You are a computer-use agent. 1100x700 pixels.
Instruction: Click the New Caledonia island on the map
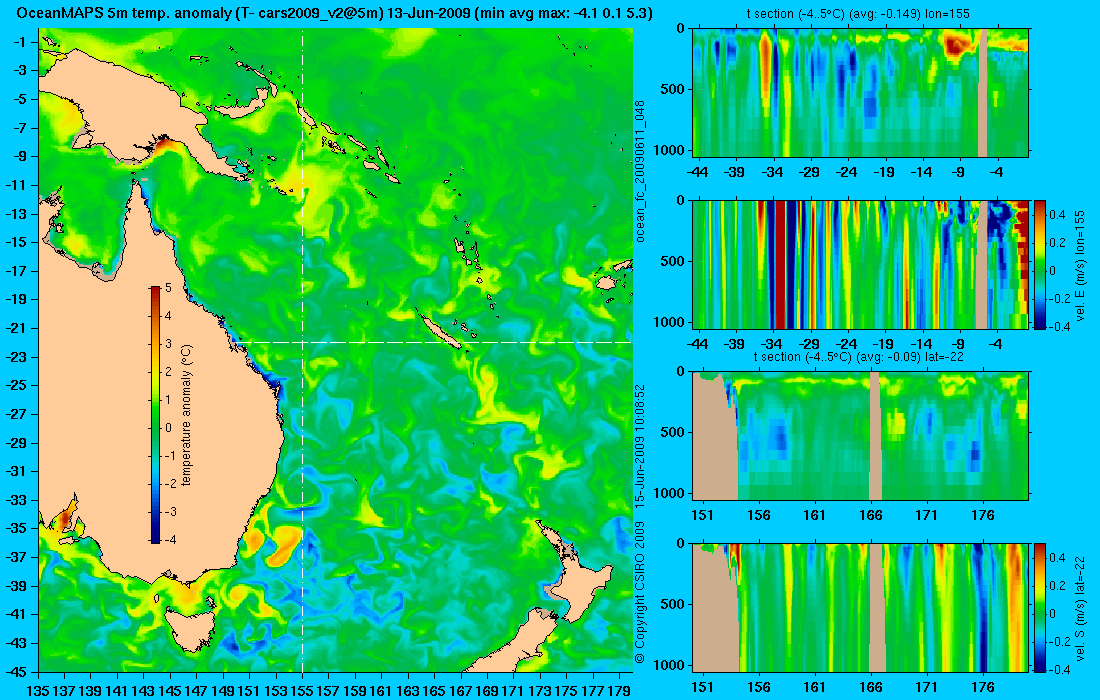pos(441,331)
